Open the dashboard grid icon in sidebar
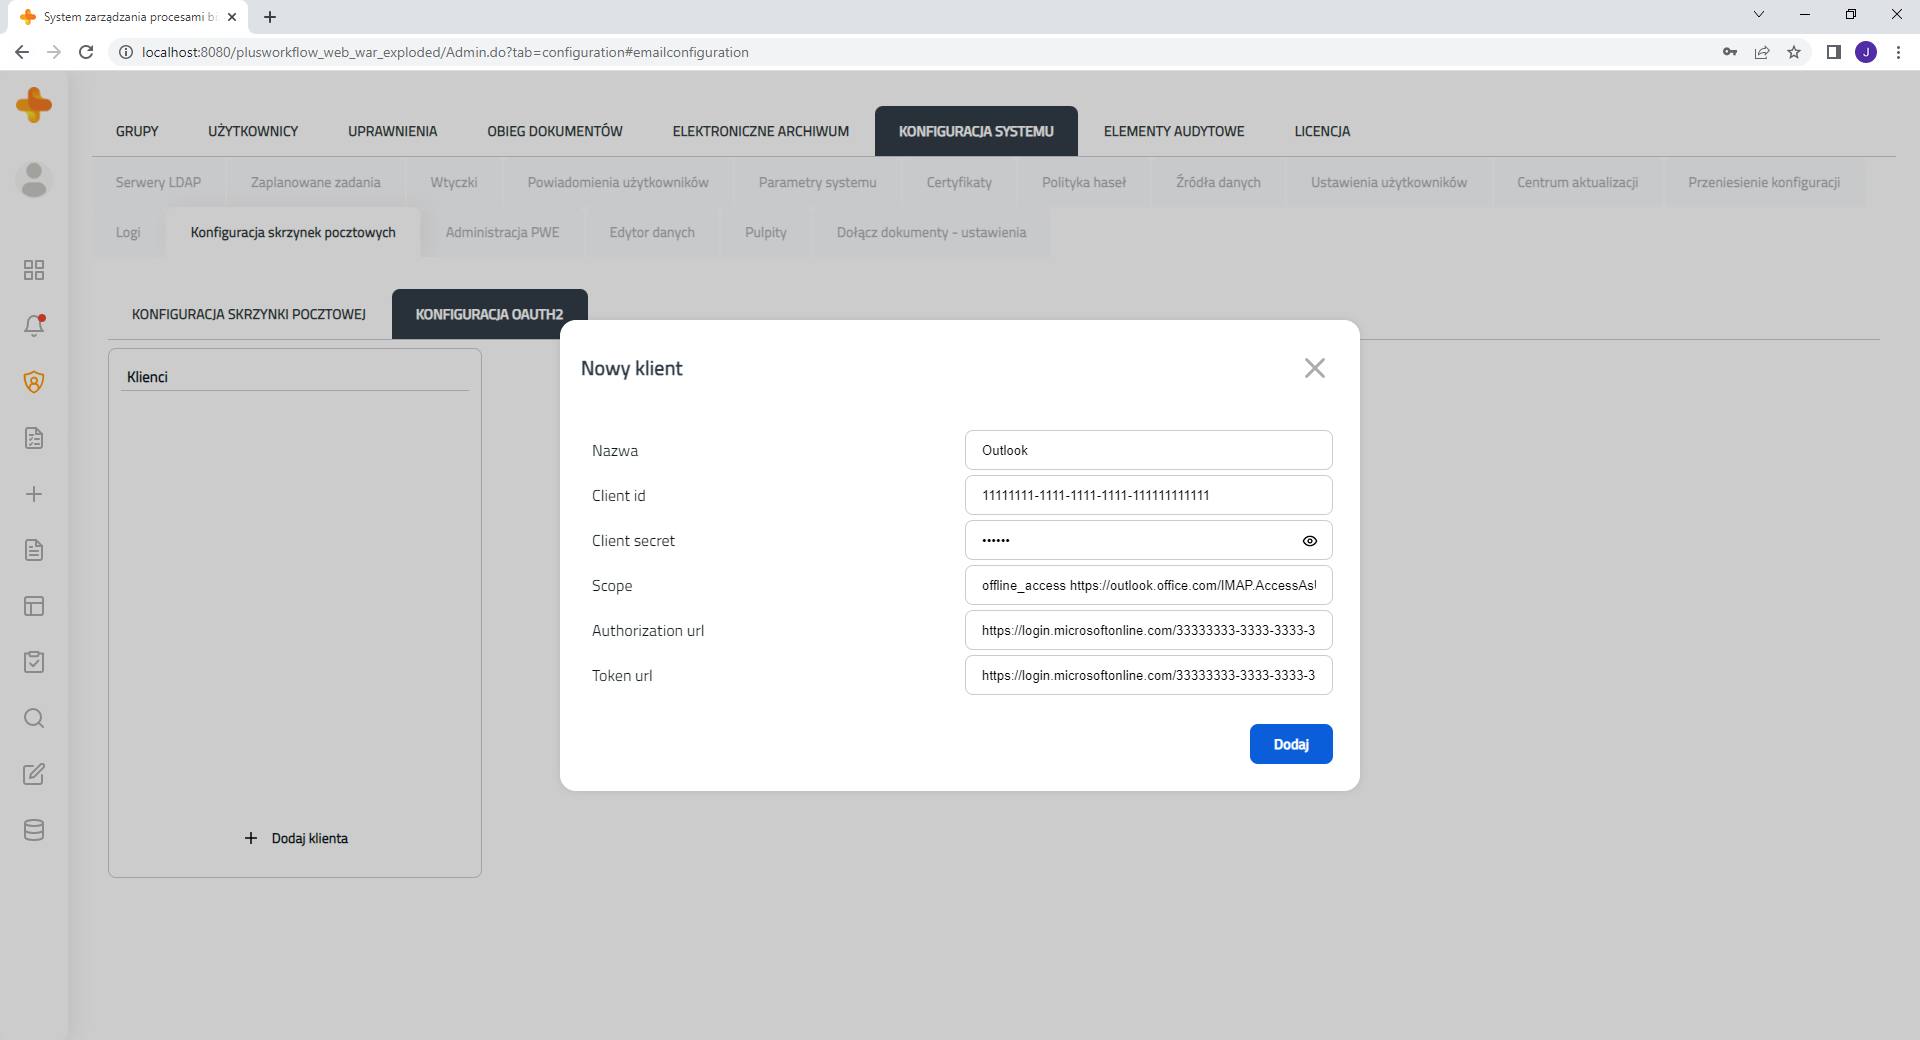Image resolution: width=1920 pixels, height=1040 pixels. 34,270
